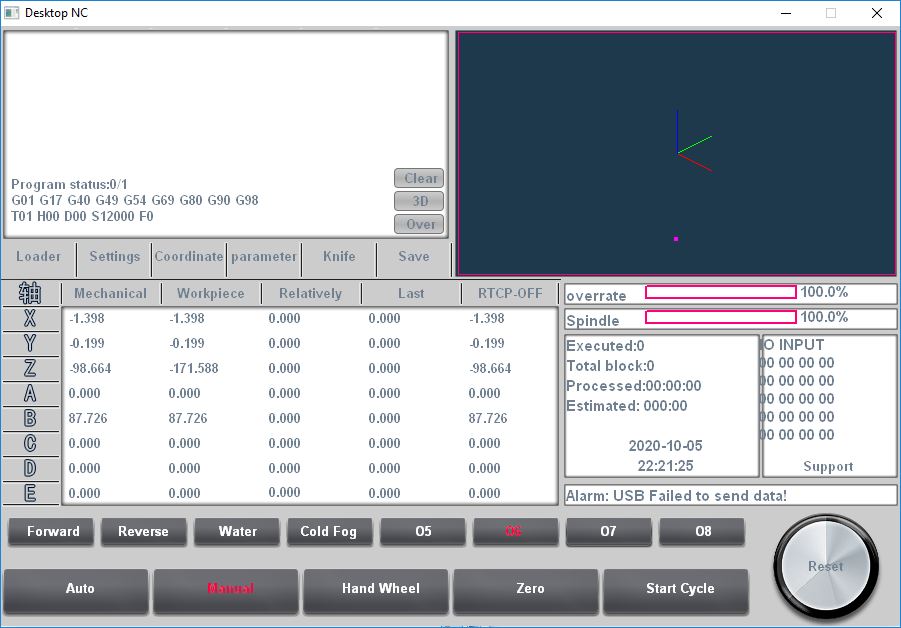The width and height of the screenshot is (901, 628).
Task: Select the B axis label button
Action: click(x=30, y=419)
